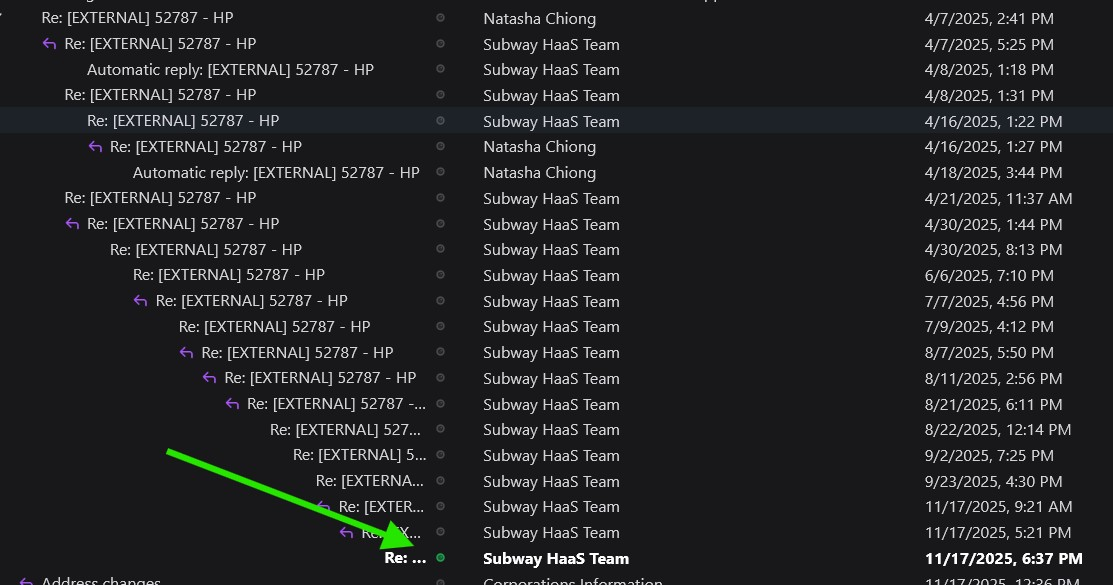This screenshot has height=585, width=1113.
Task: Click replied arrow icon on 7/7/2025 4:56 PM message
Action: click(x=141, y=301)
